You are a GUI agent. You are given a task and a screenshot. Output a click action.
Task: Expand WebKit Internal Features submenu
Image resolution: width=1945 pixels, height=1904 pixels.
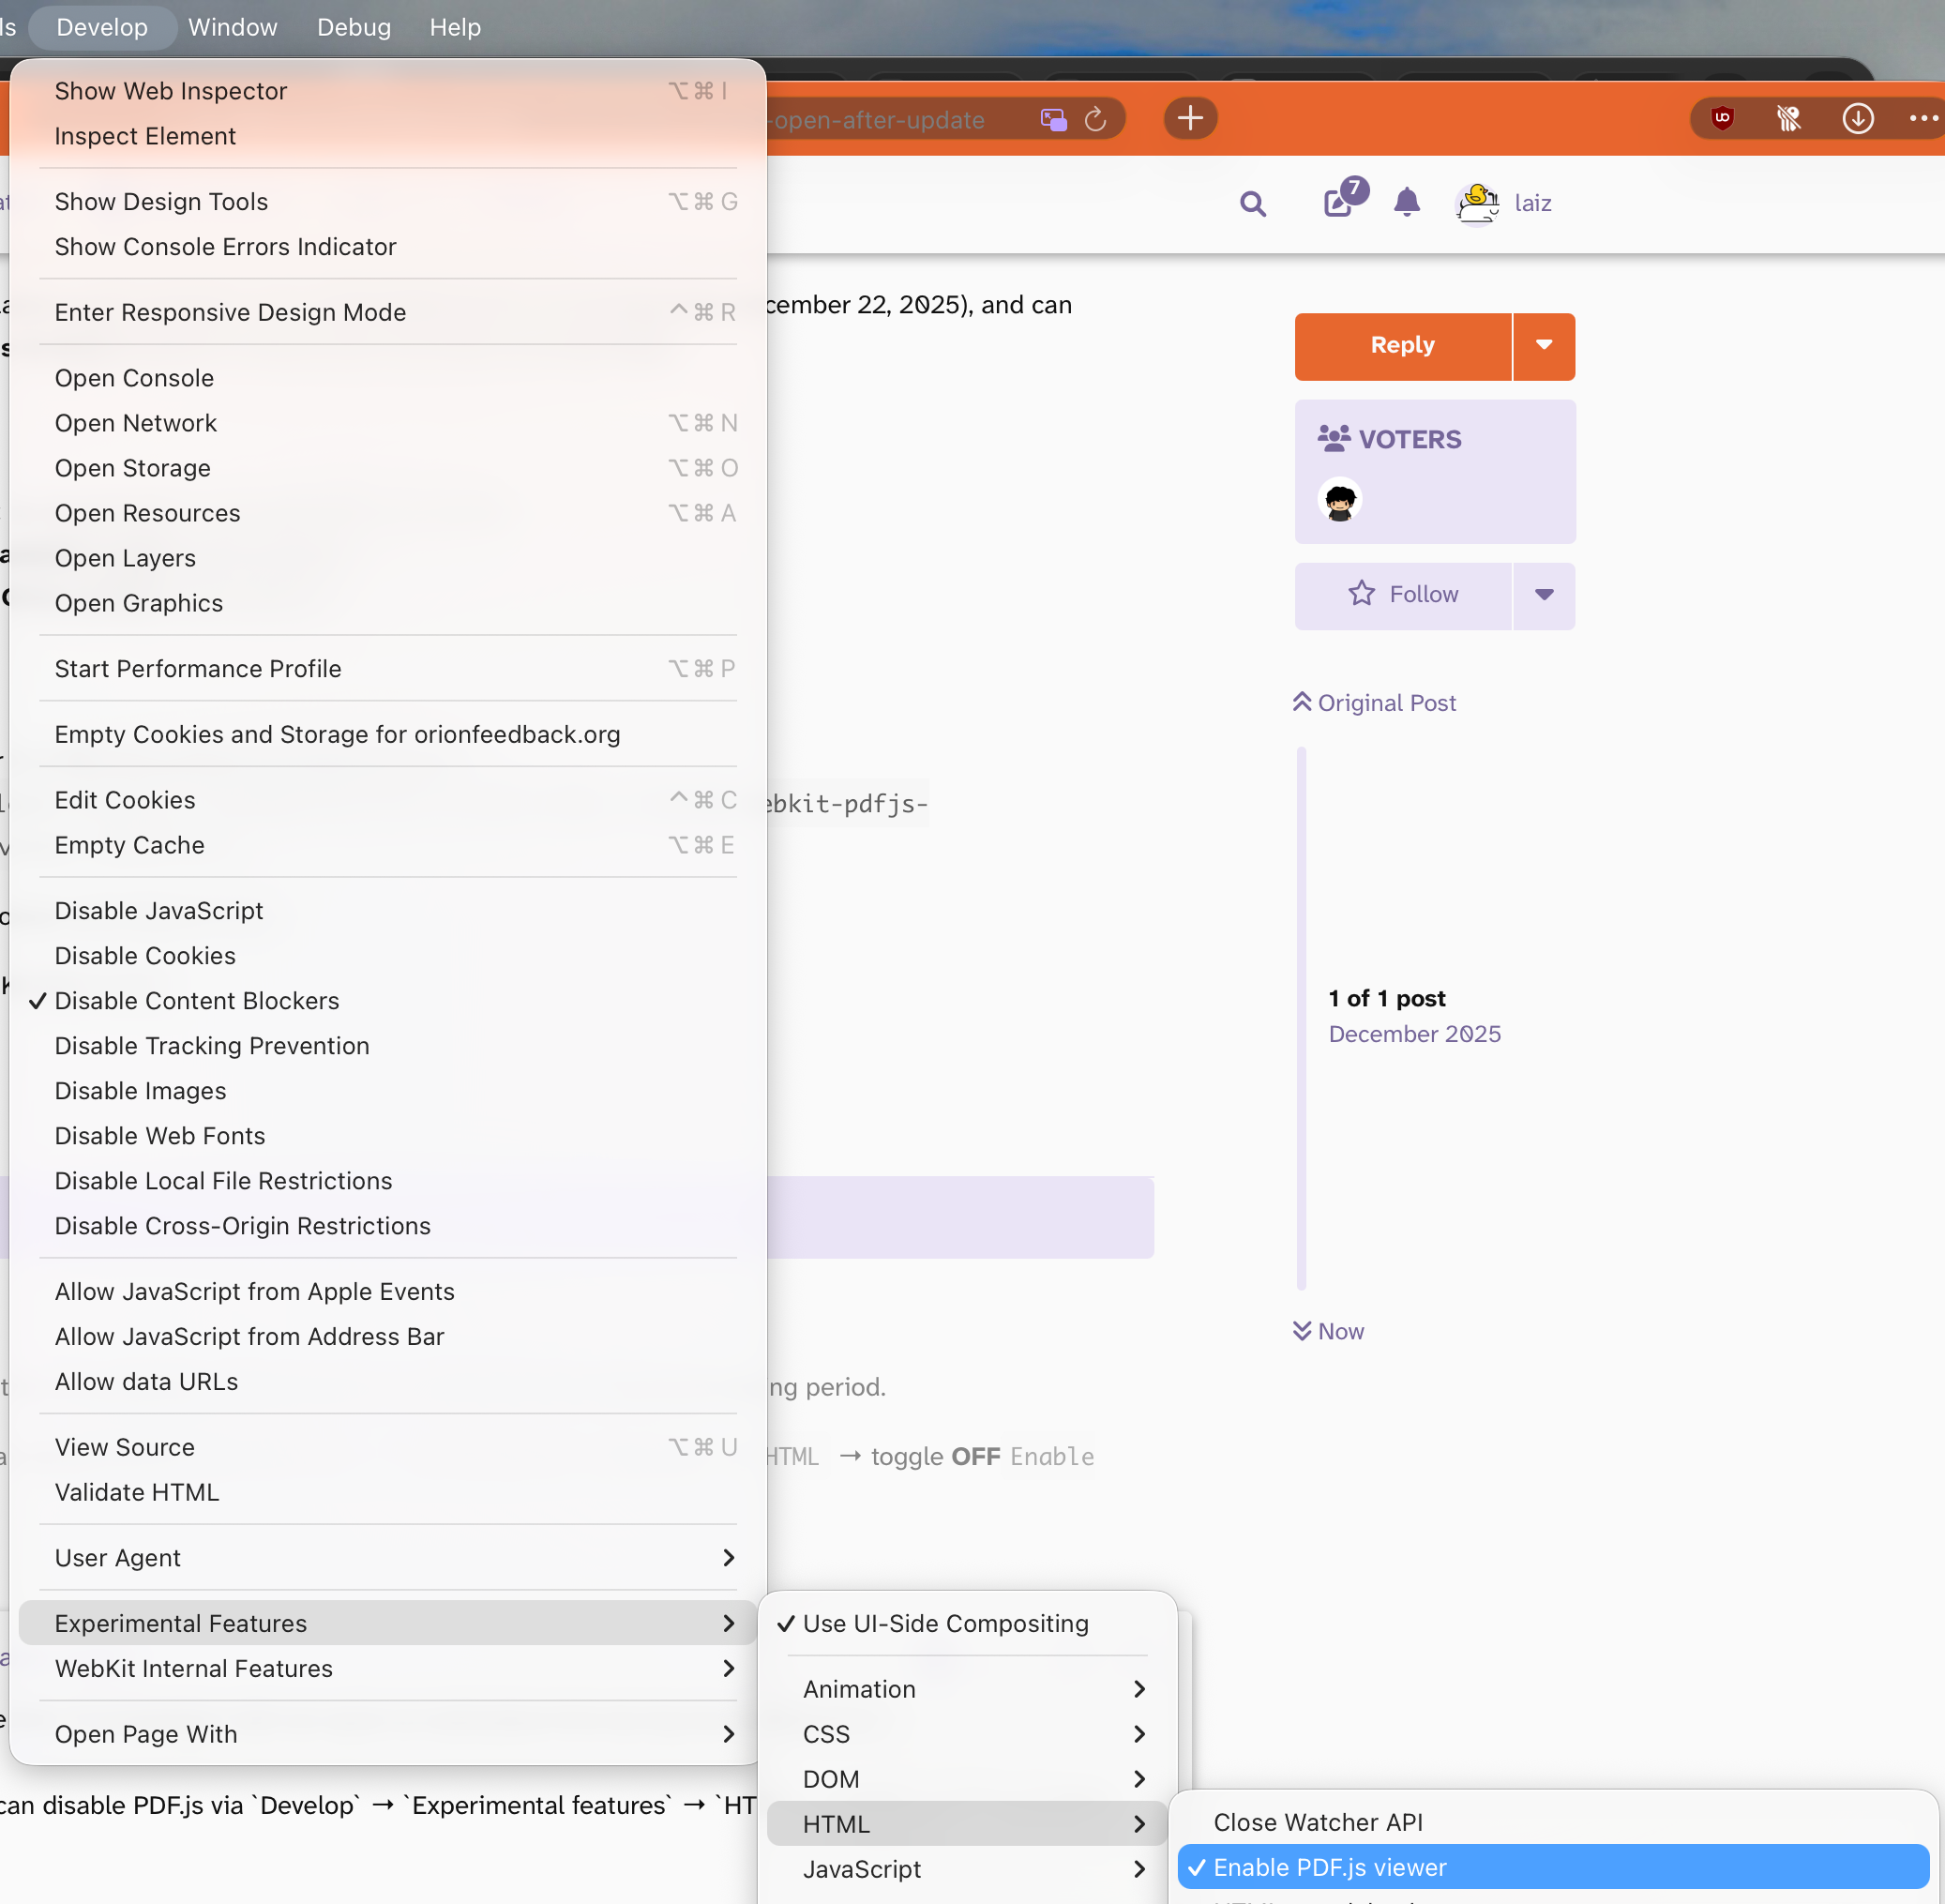coord(387,1668)
